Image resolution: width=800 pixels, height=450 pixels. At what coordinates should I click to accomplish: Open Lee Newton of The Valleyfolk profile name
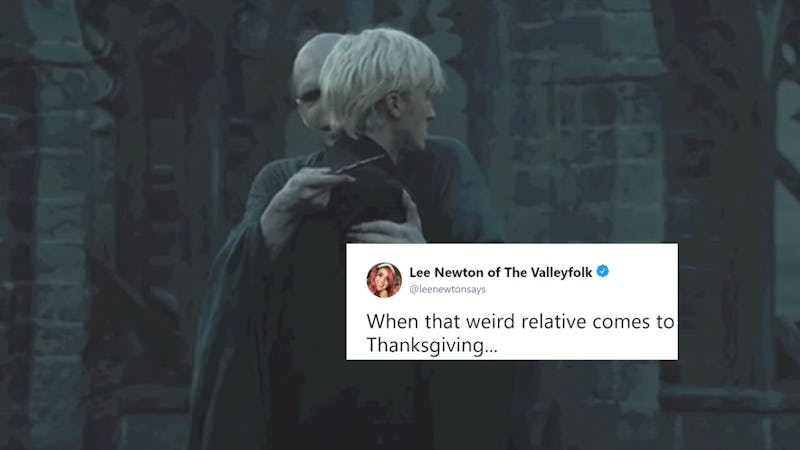click(501, 272)
